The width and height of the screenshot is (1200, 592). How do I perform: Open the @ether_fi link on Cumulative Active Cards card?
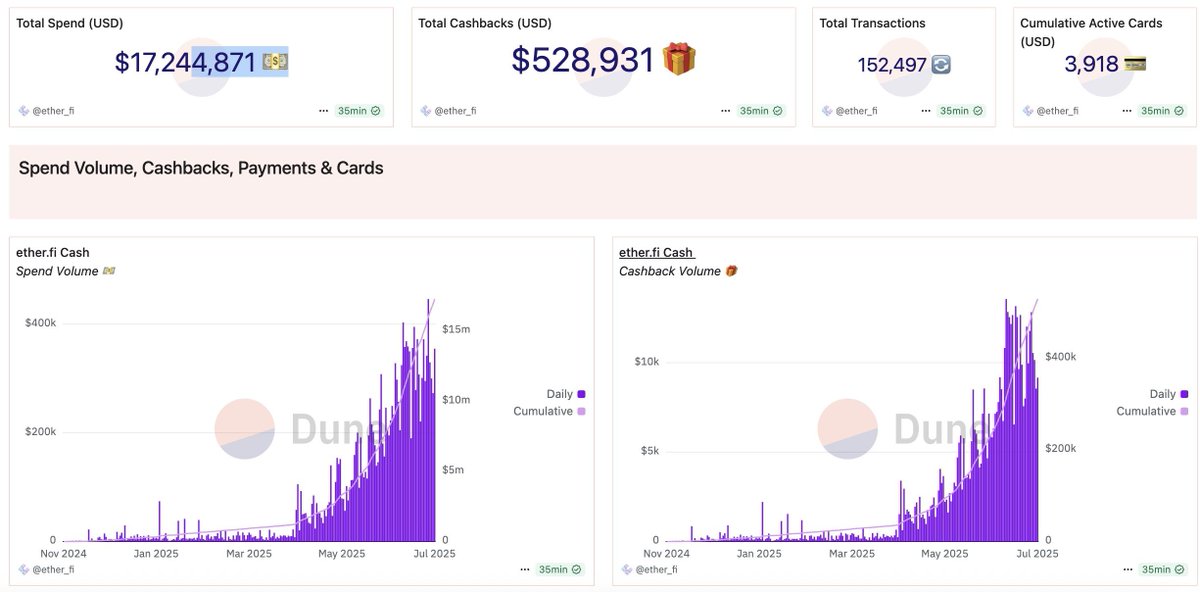(1057, 111)
